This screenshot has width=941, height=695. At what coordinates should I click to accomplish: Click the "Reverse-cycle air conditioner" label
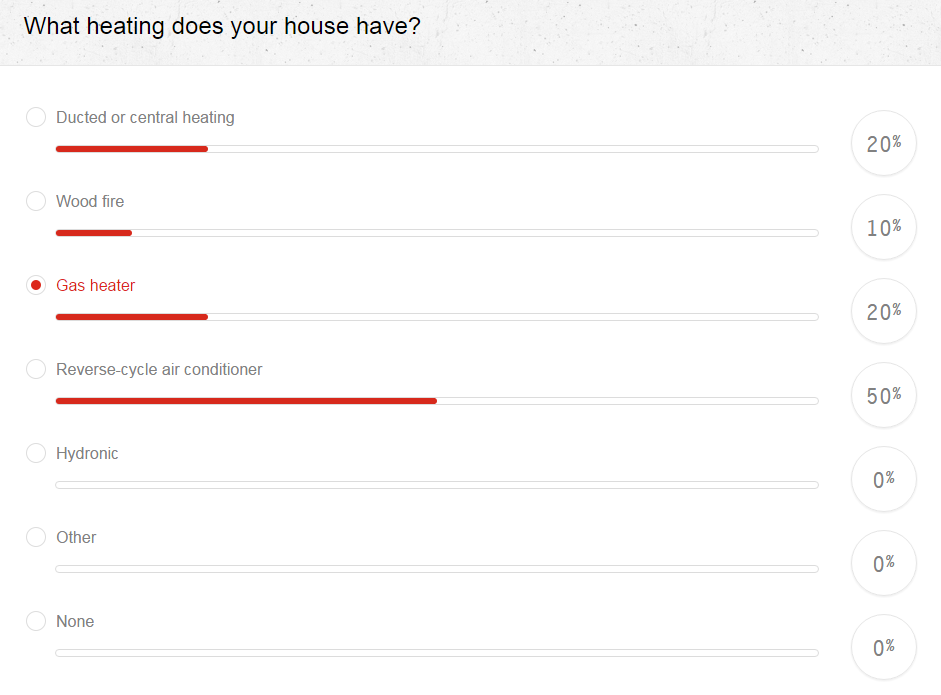(159, 369)
